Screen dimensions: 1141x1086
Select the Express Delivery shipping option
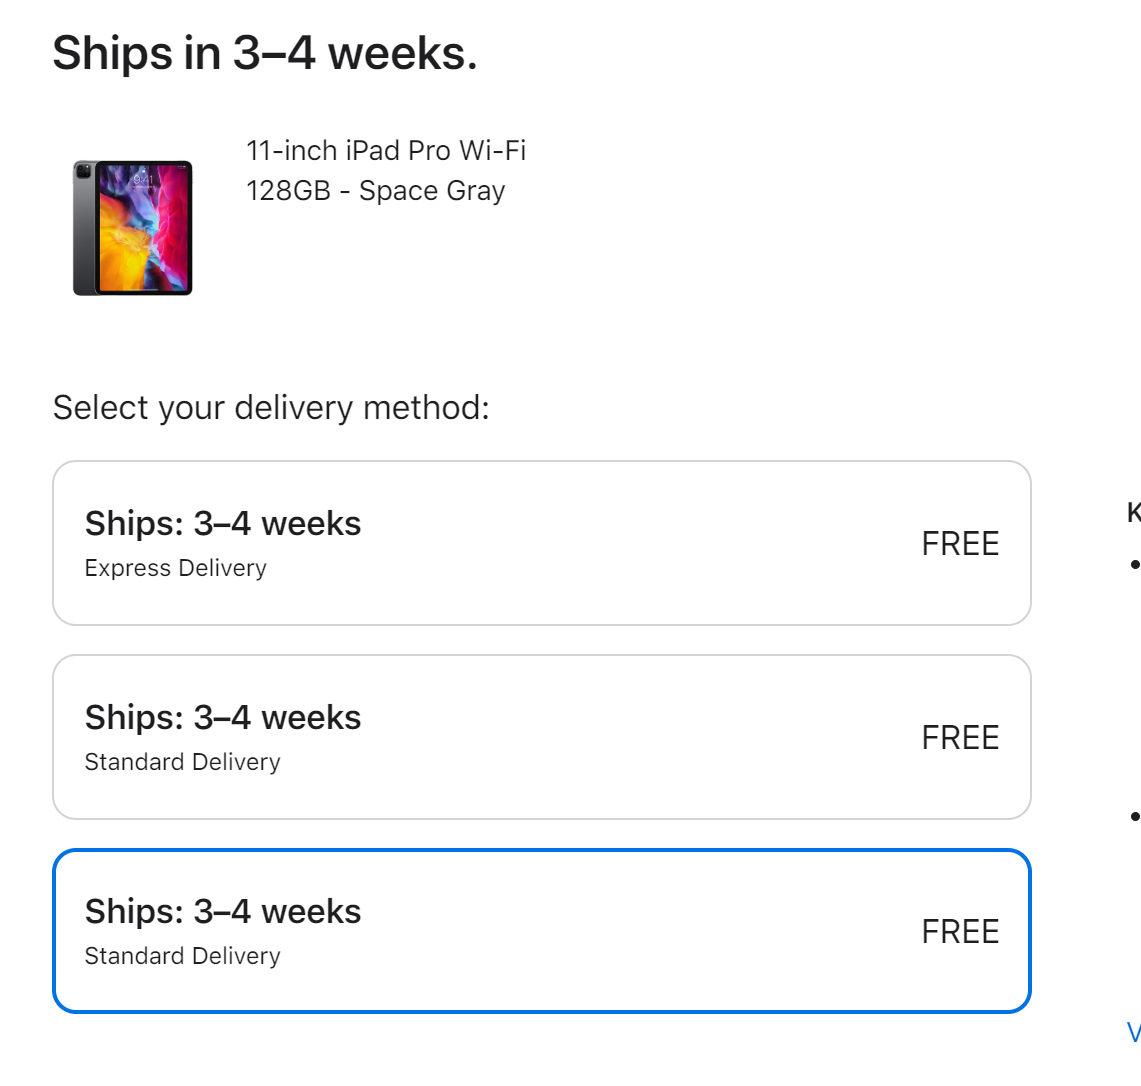coord(541,543)
